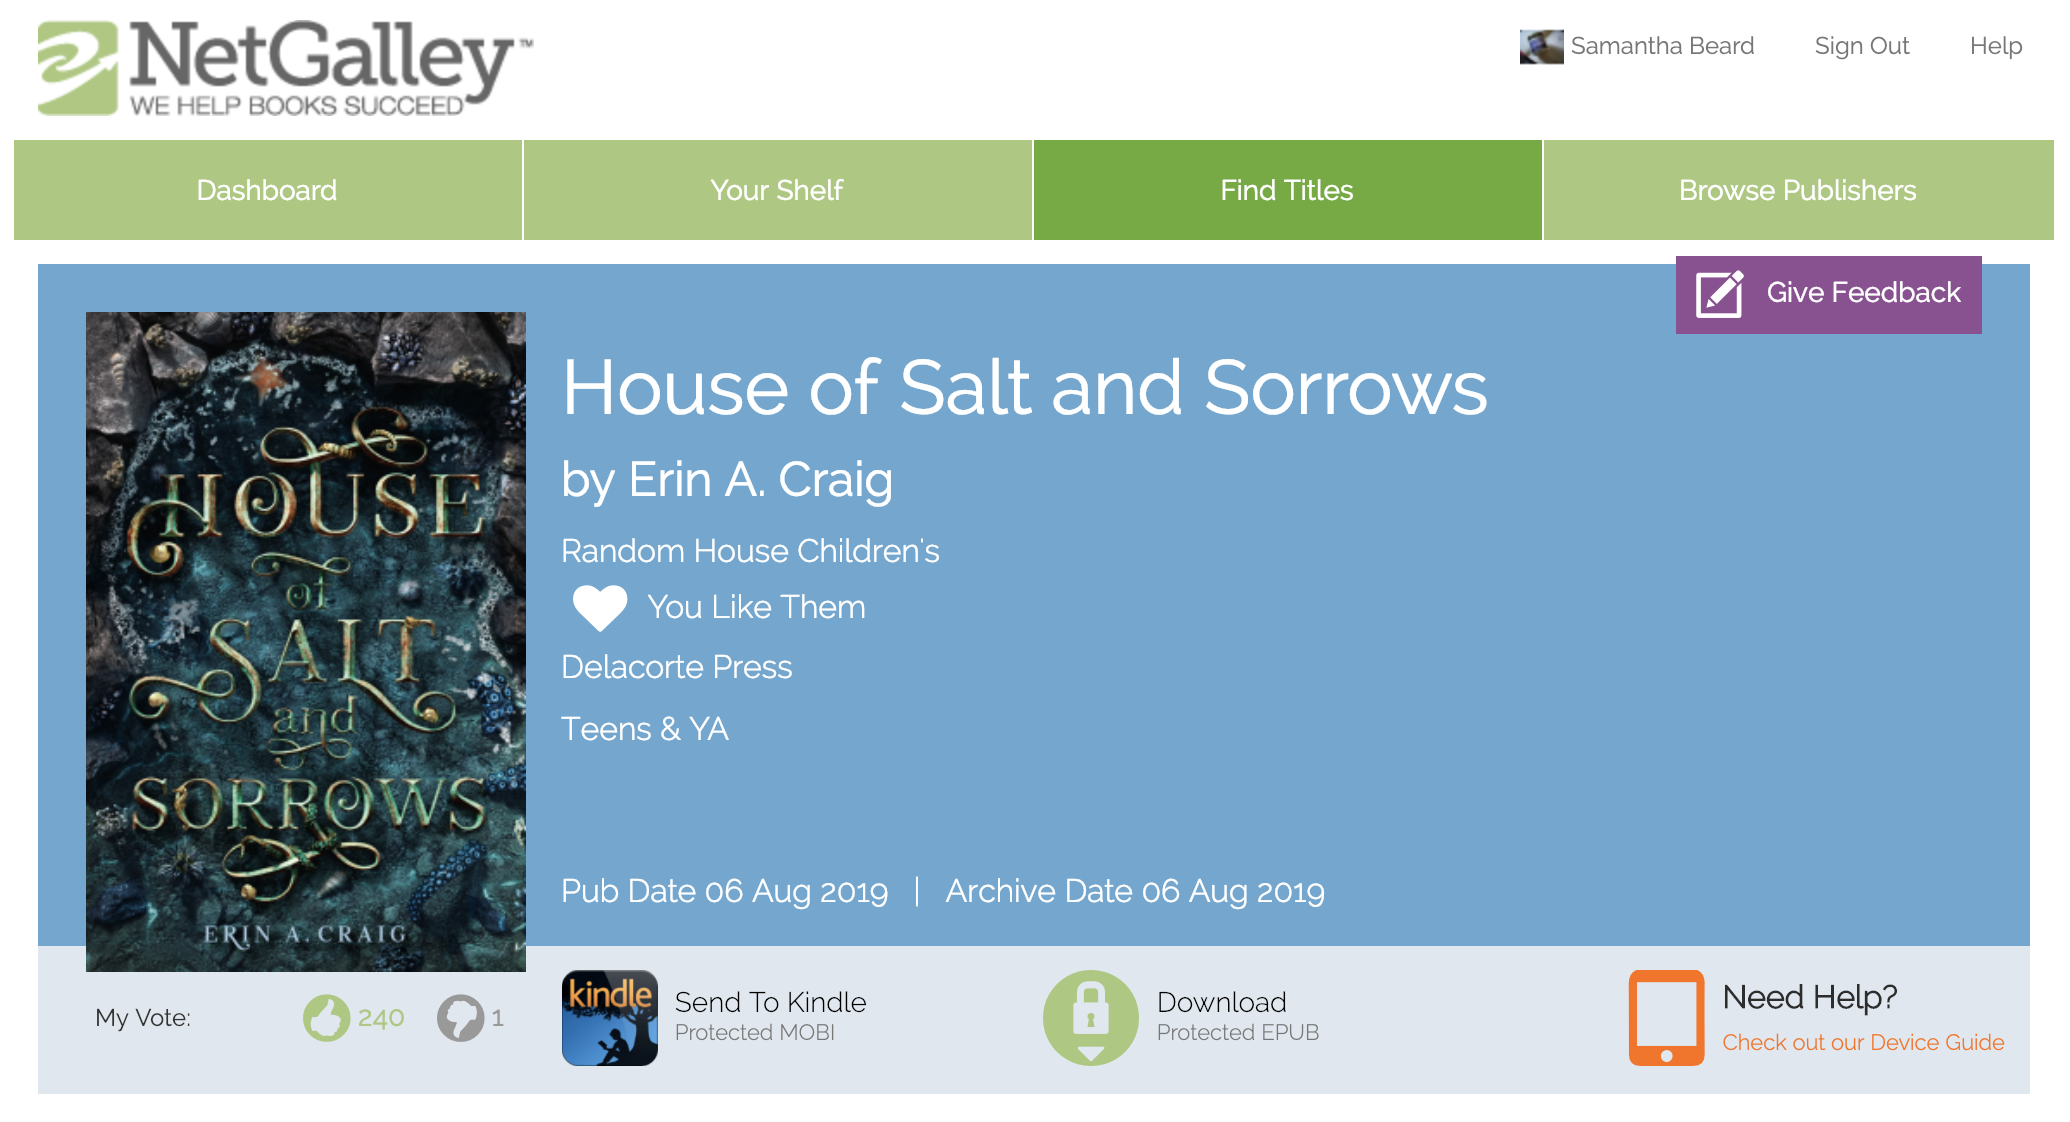2070x1122 pixels.
Task: Click the Random House Children's publisher link
Action: (x=750, y=551)
